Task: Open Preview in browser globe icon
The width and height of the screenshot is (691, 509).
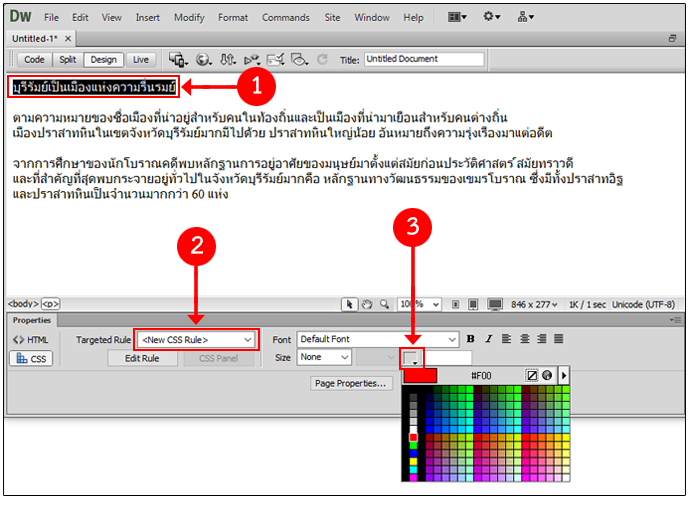Action: tap(204, 59)
